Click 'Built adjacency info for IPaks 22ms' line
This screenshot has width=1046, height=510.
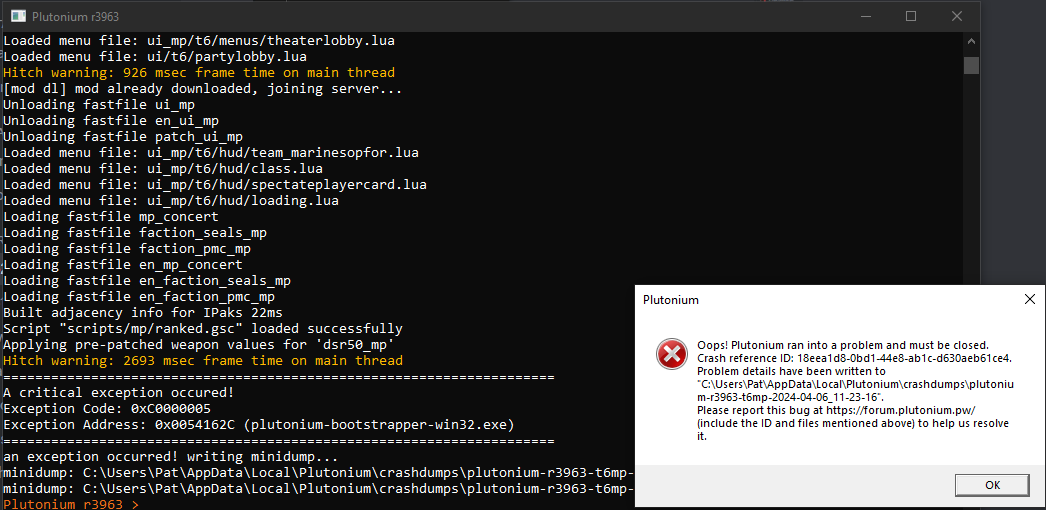pyautogui.click(x=143, y=313)
